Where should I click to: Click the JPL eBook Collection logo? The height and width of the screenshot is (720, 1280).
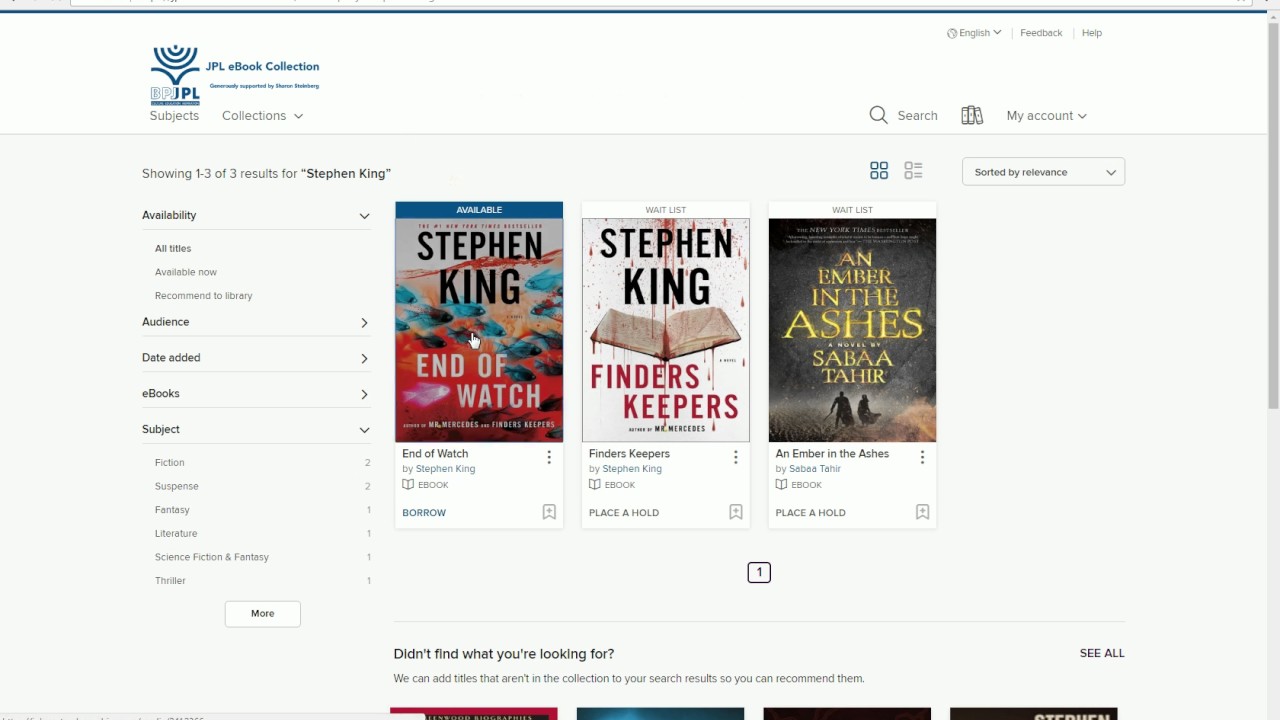click(x=235, y=74)
